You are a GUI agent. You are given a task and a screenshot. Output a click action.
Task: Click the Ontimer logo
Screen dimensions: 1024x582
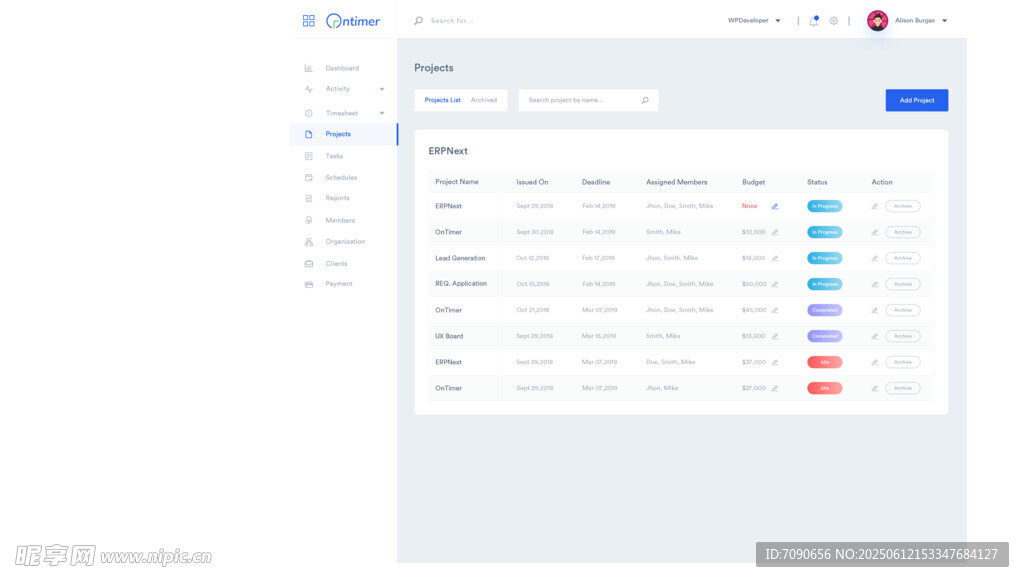353,21
